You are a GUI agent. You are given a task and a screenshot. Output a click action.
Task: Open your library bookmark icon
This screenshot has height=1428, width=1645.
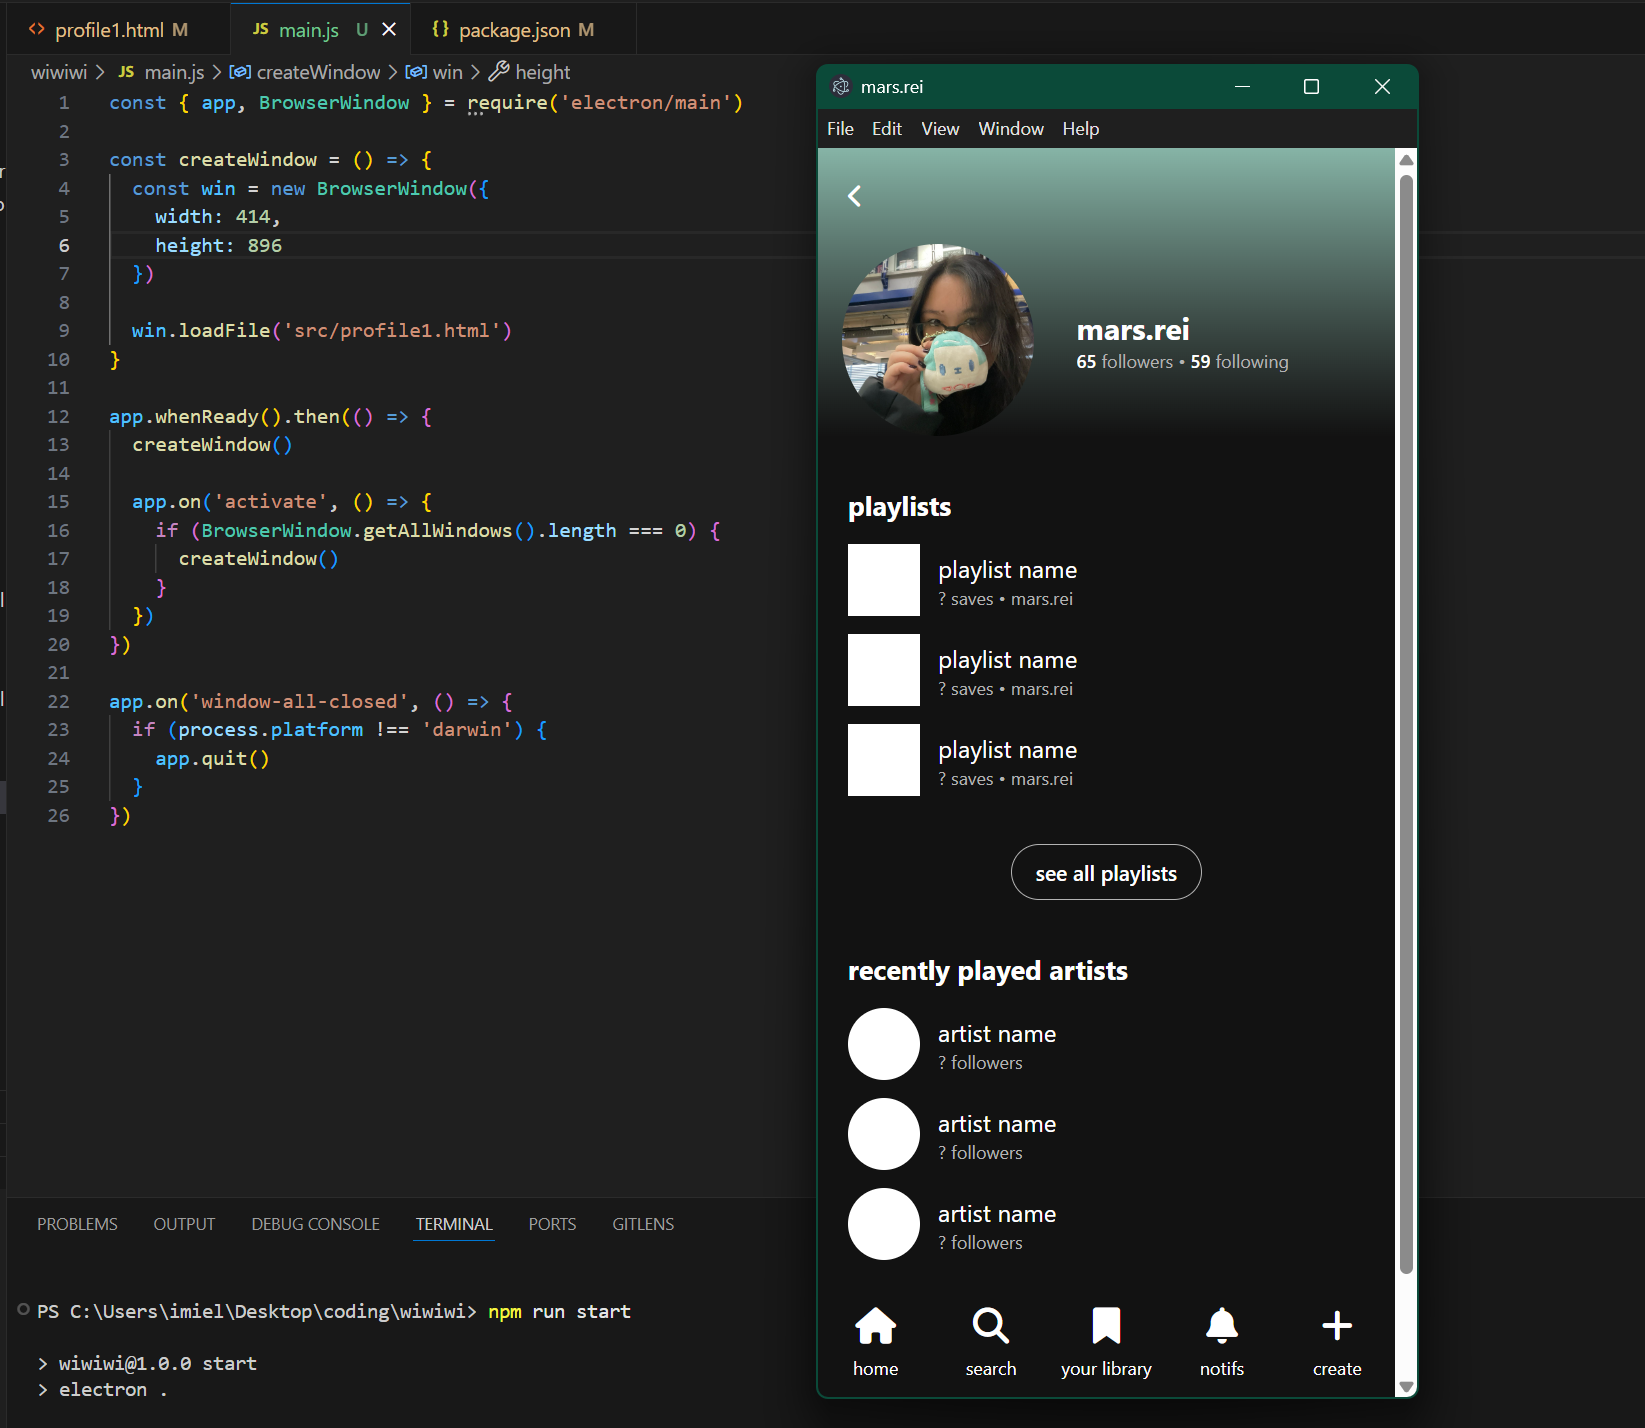pyautogui.click(x=1106, y=1327)
